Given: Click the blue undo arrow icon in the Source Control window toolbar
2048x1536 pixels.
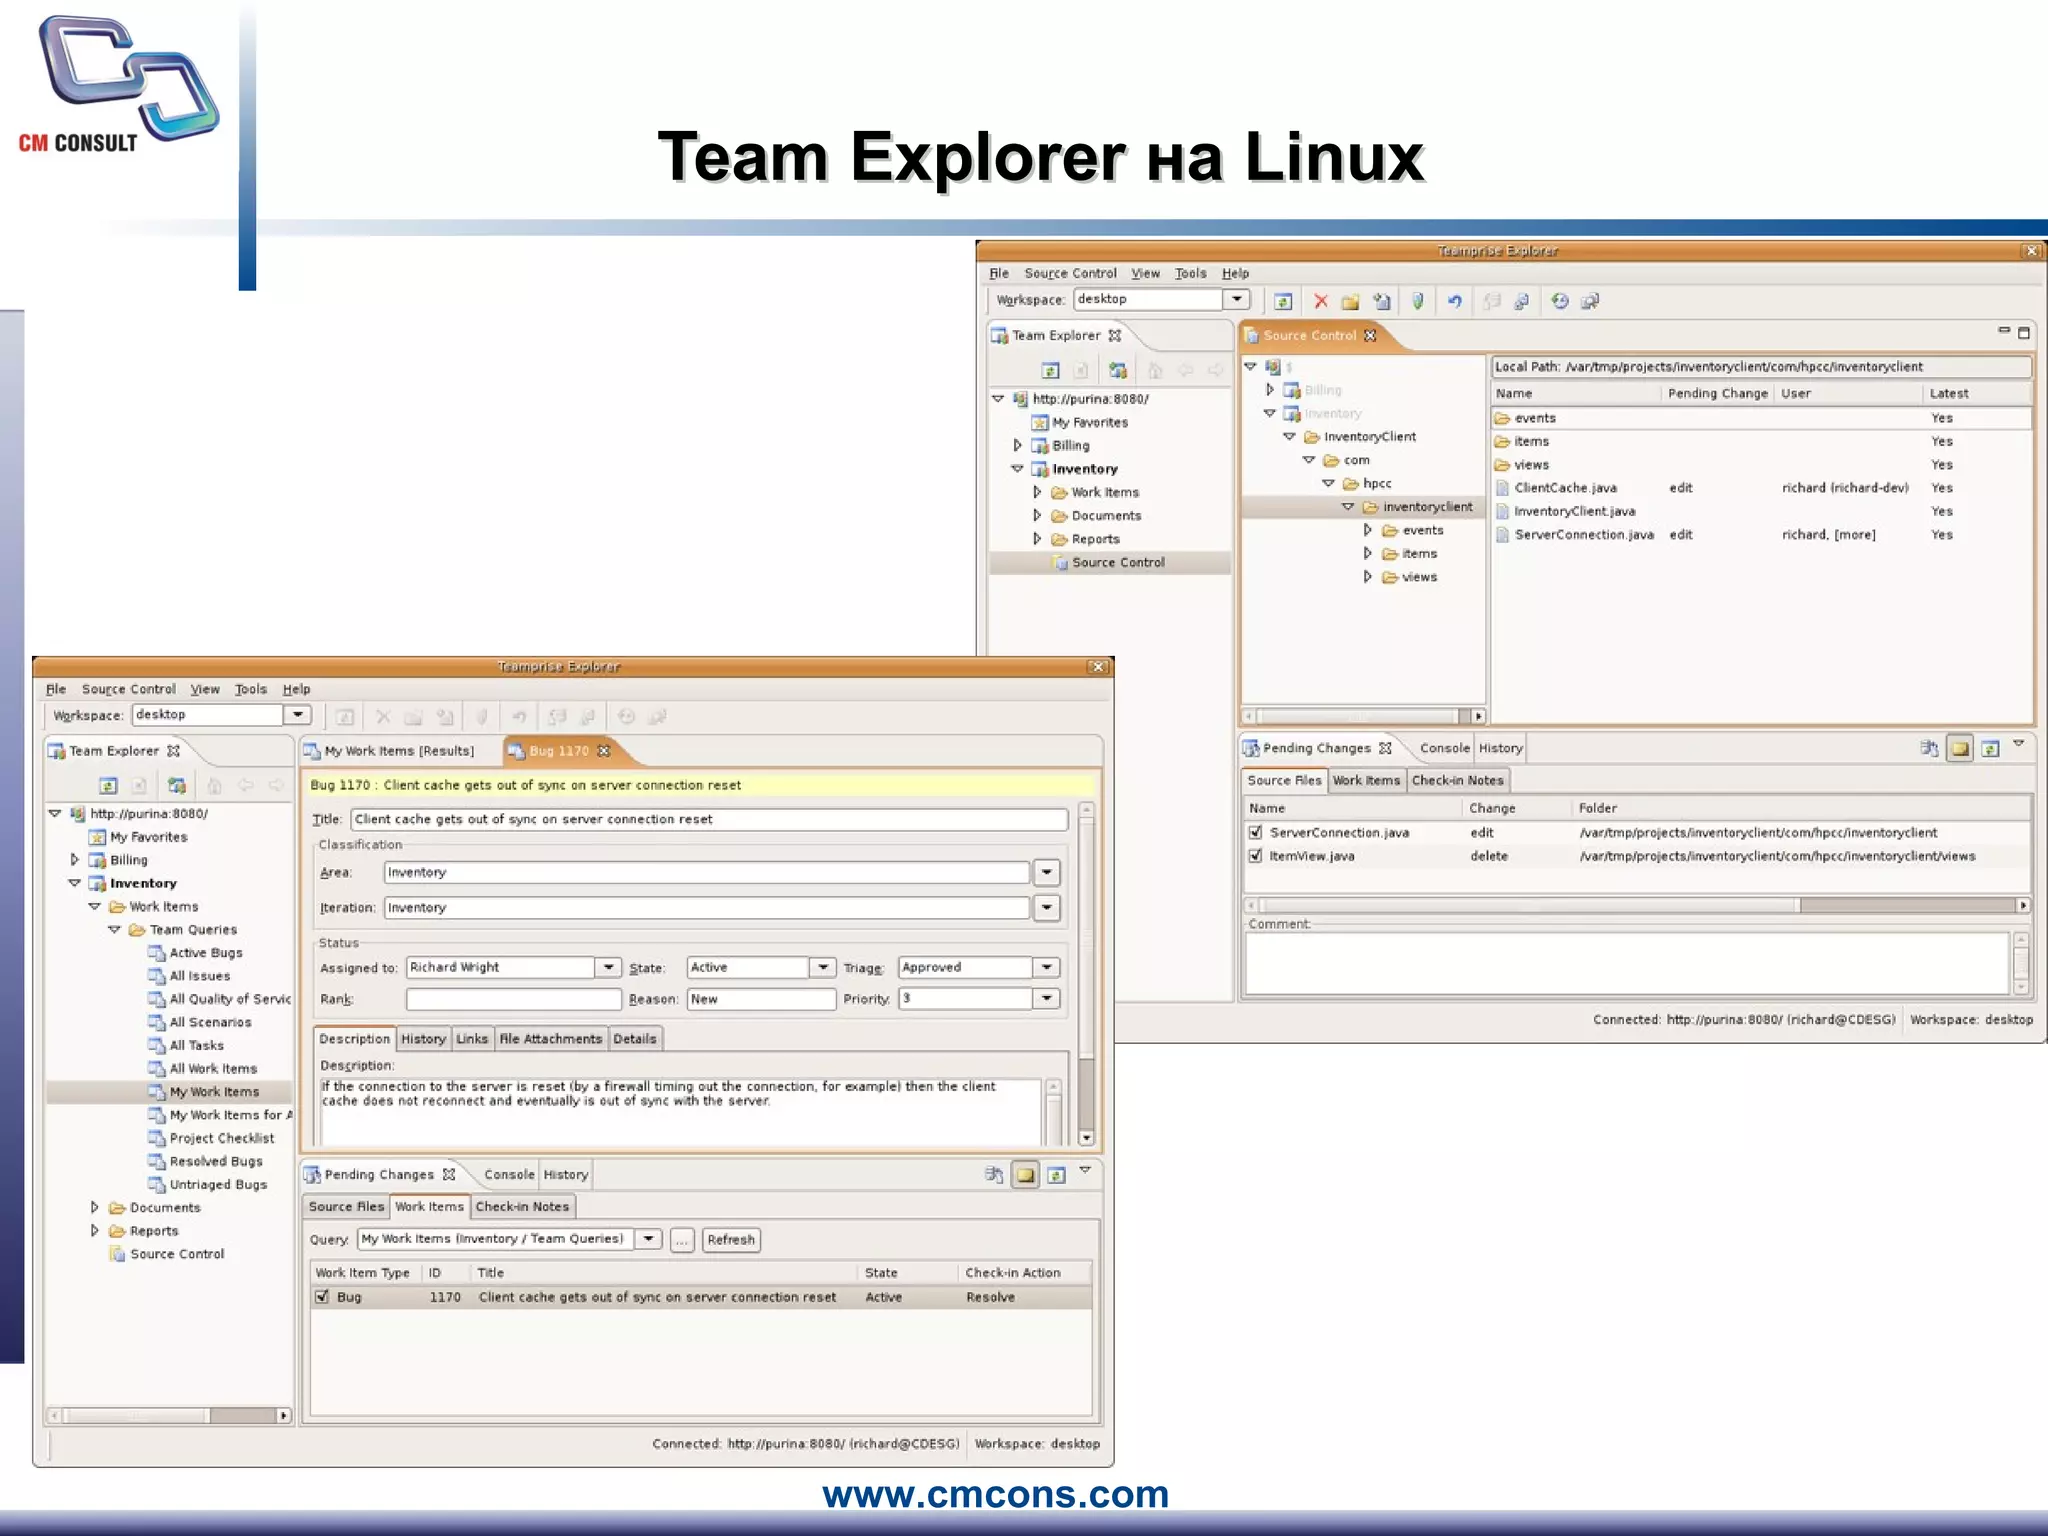Looking at the screenshot, I should pyautogui.click(x=1454, y=301).
